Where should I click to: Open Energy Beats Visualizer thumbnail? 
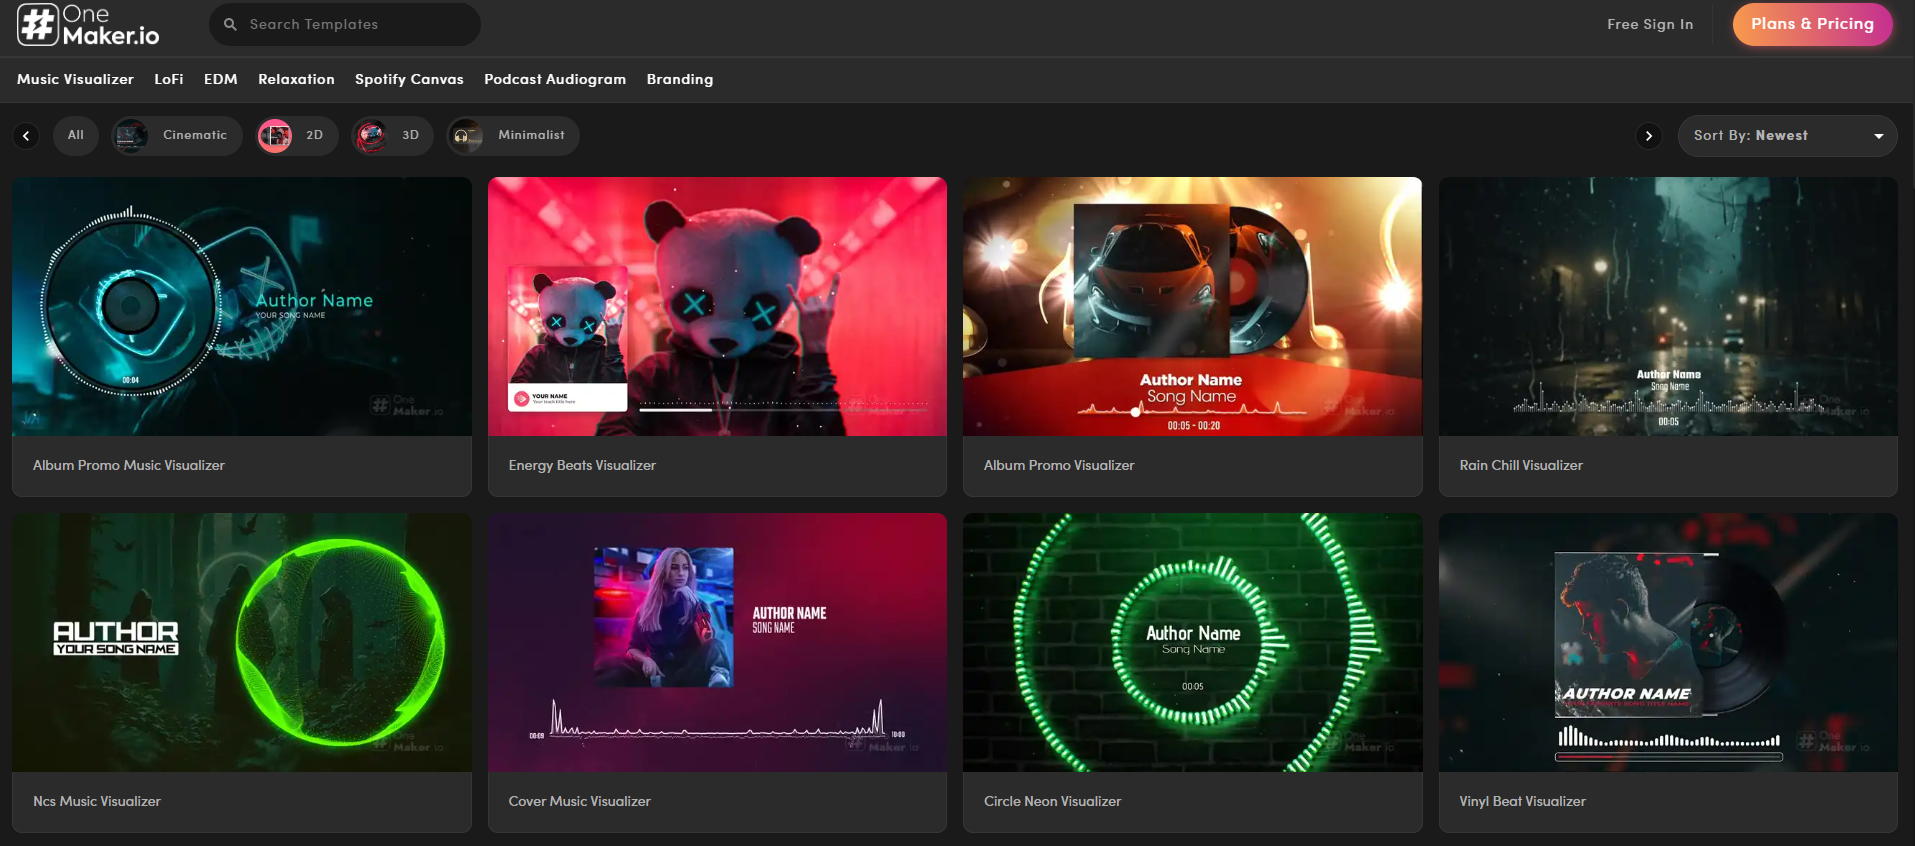click(717, 307)
